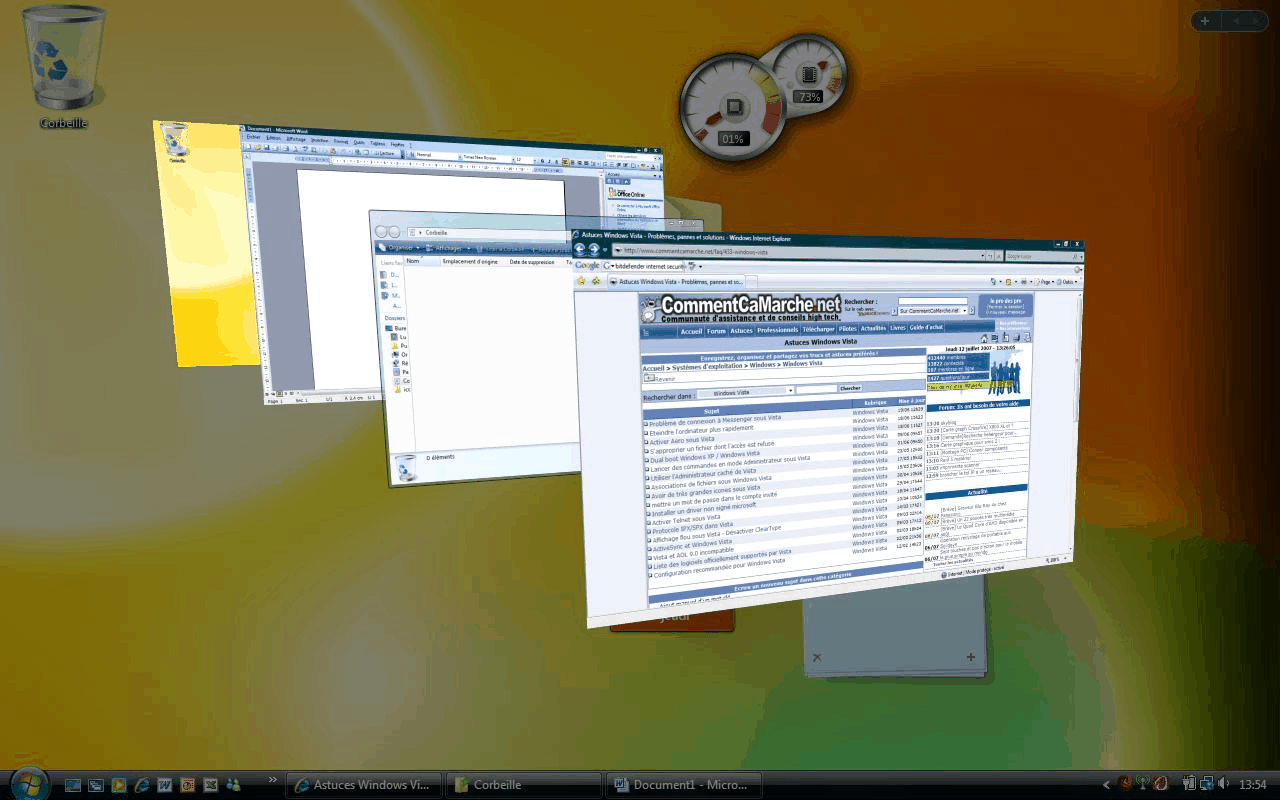The width and height of the screenshot is (1280, 800).
Task: Open the Corbeille desktop icon
Action: click(x=64, y=66)
